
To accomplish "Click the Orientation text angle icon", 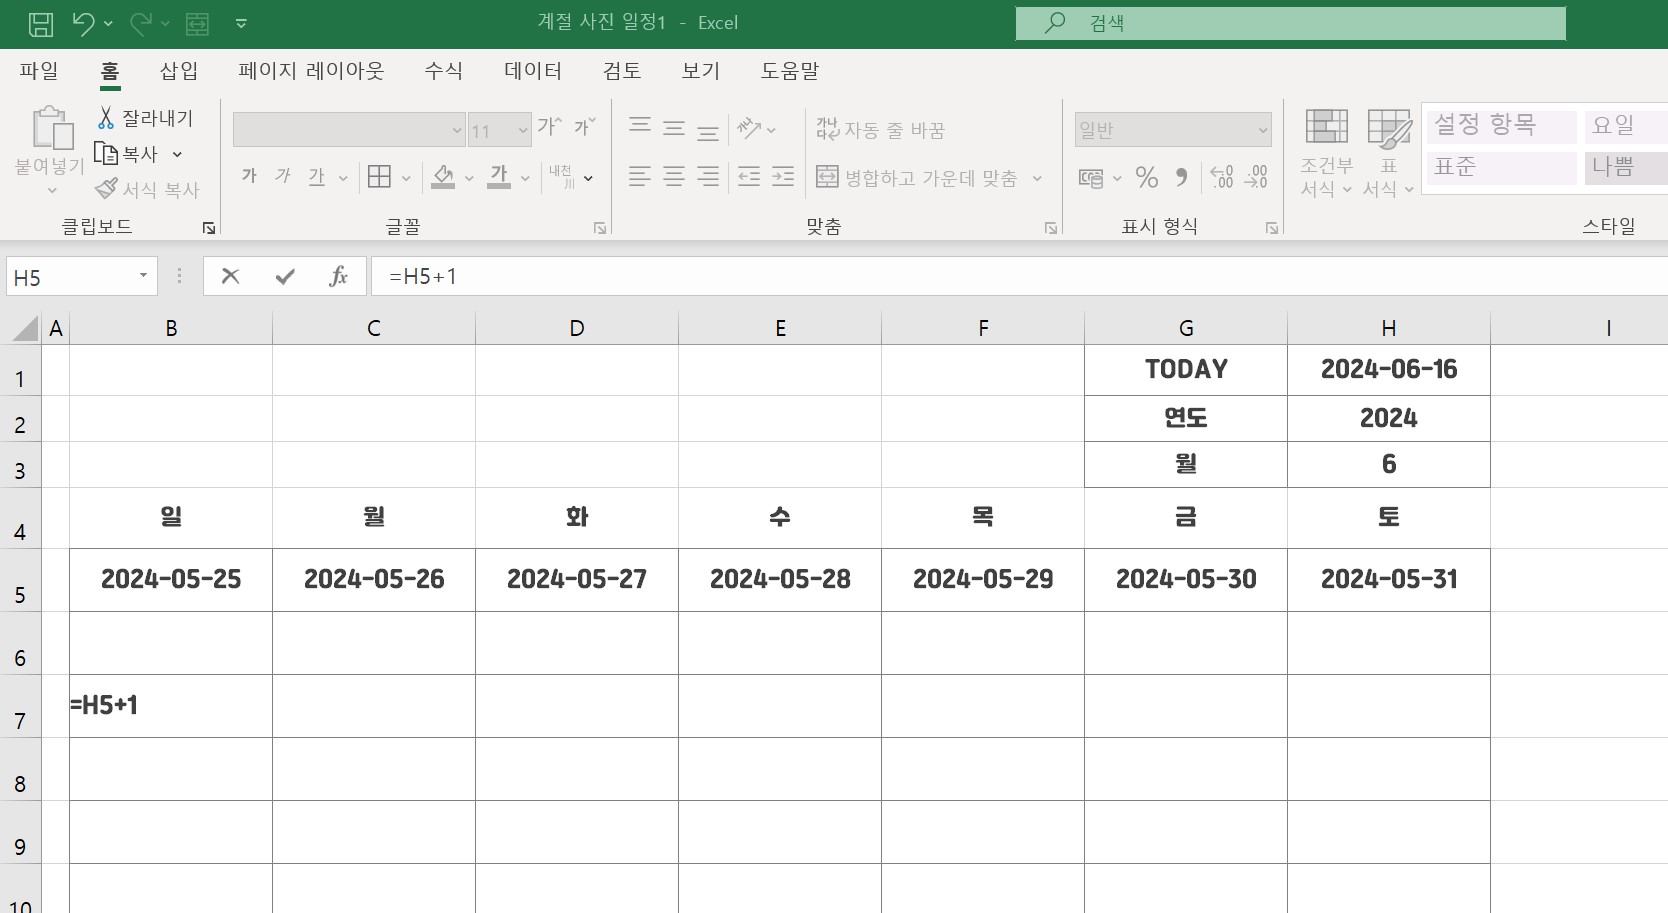I will click(749, 127).
